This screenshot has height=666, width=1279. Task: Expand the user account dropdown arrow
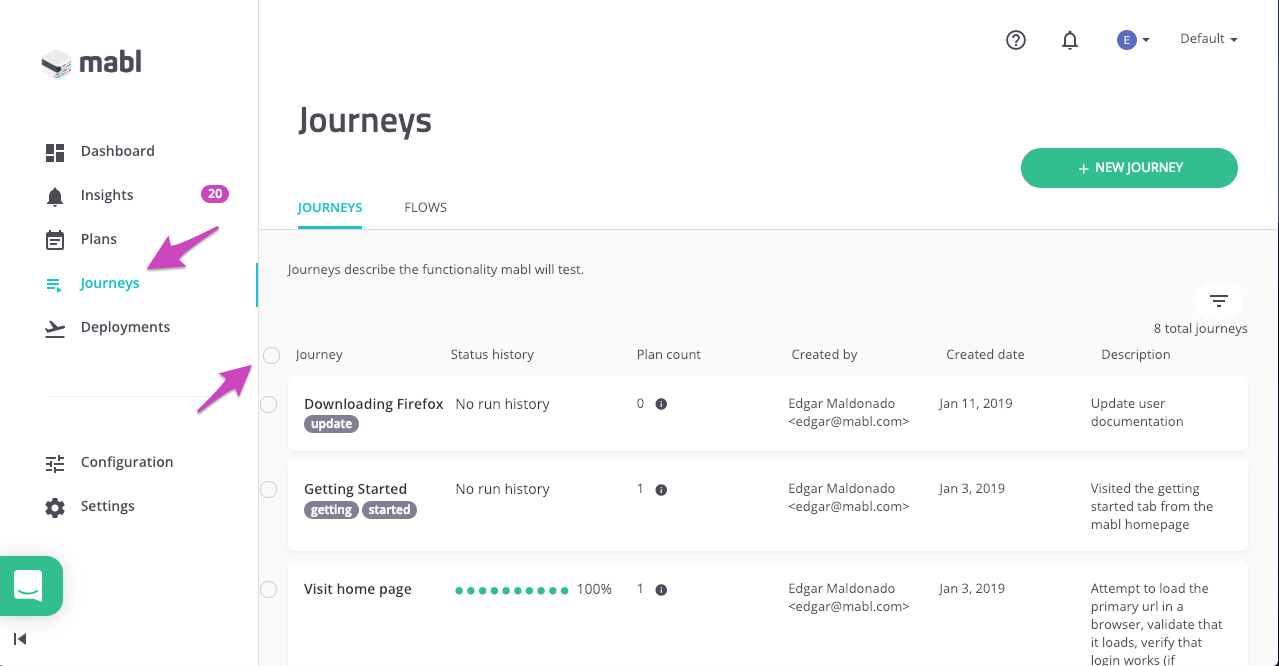point(1145,40)
